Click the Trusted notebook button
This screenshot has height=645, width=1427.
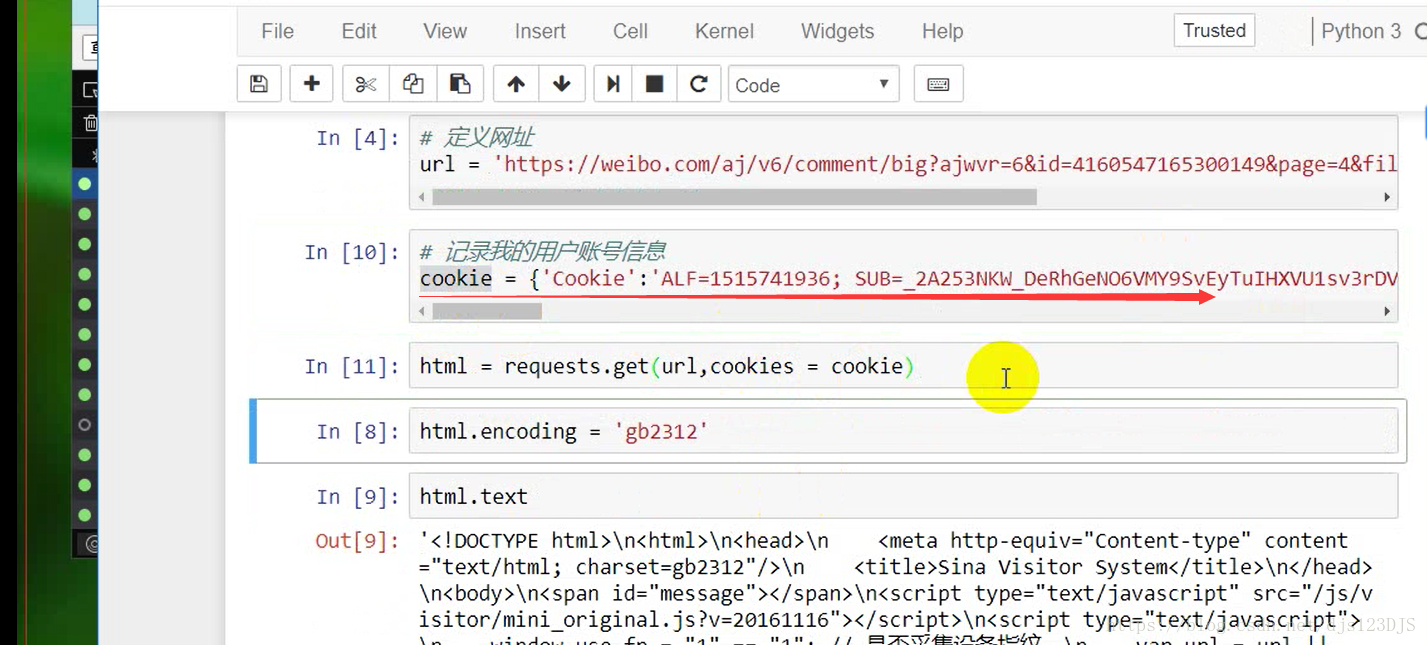(1214, 30)
